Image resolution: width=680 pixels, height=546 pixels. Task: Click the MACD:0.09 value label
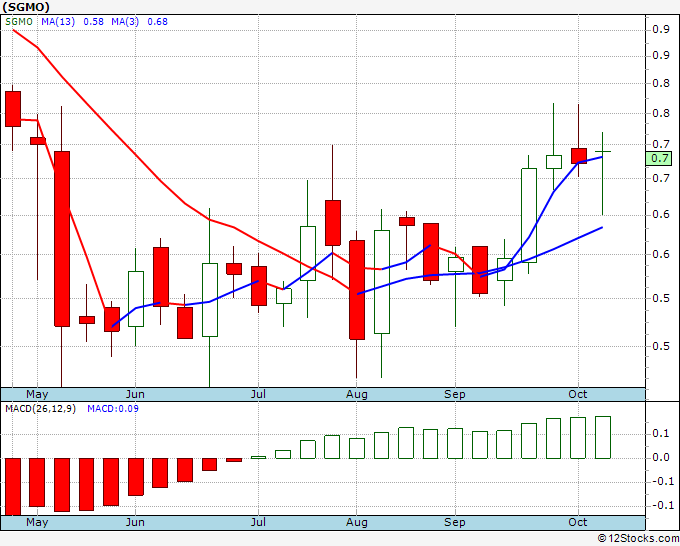click(x=113, y=409)
